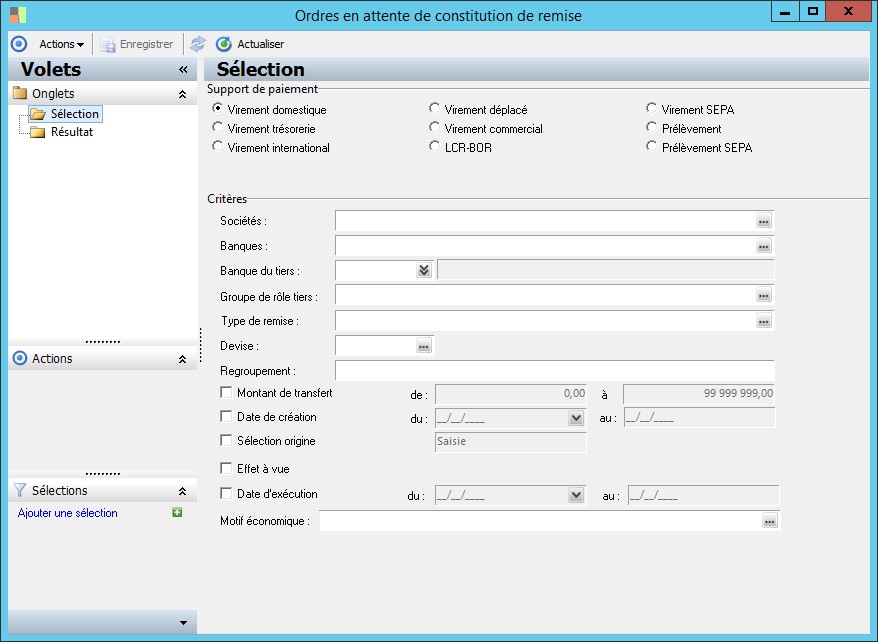This screenshot has width=878, height=642.
Task: Enable Date de création checkbox
Action: click(226, 416)
